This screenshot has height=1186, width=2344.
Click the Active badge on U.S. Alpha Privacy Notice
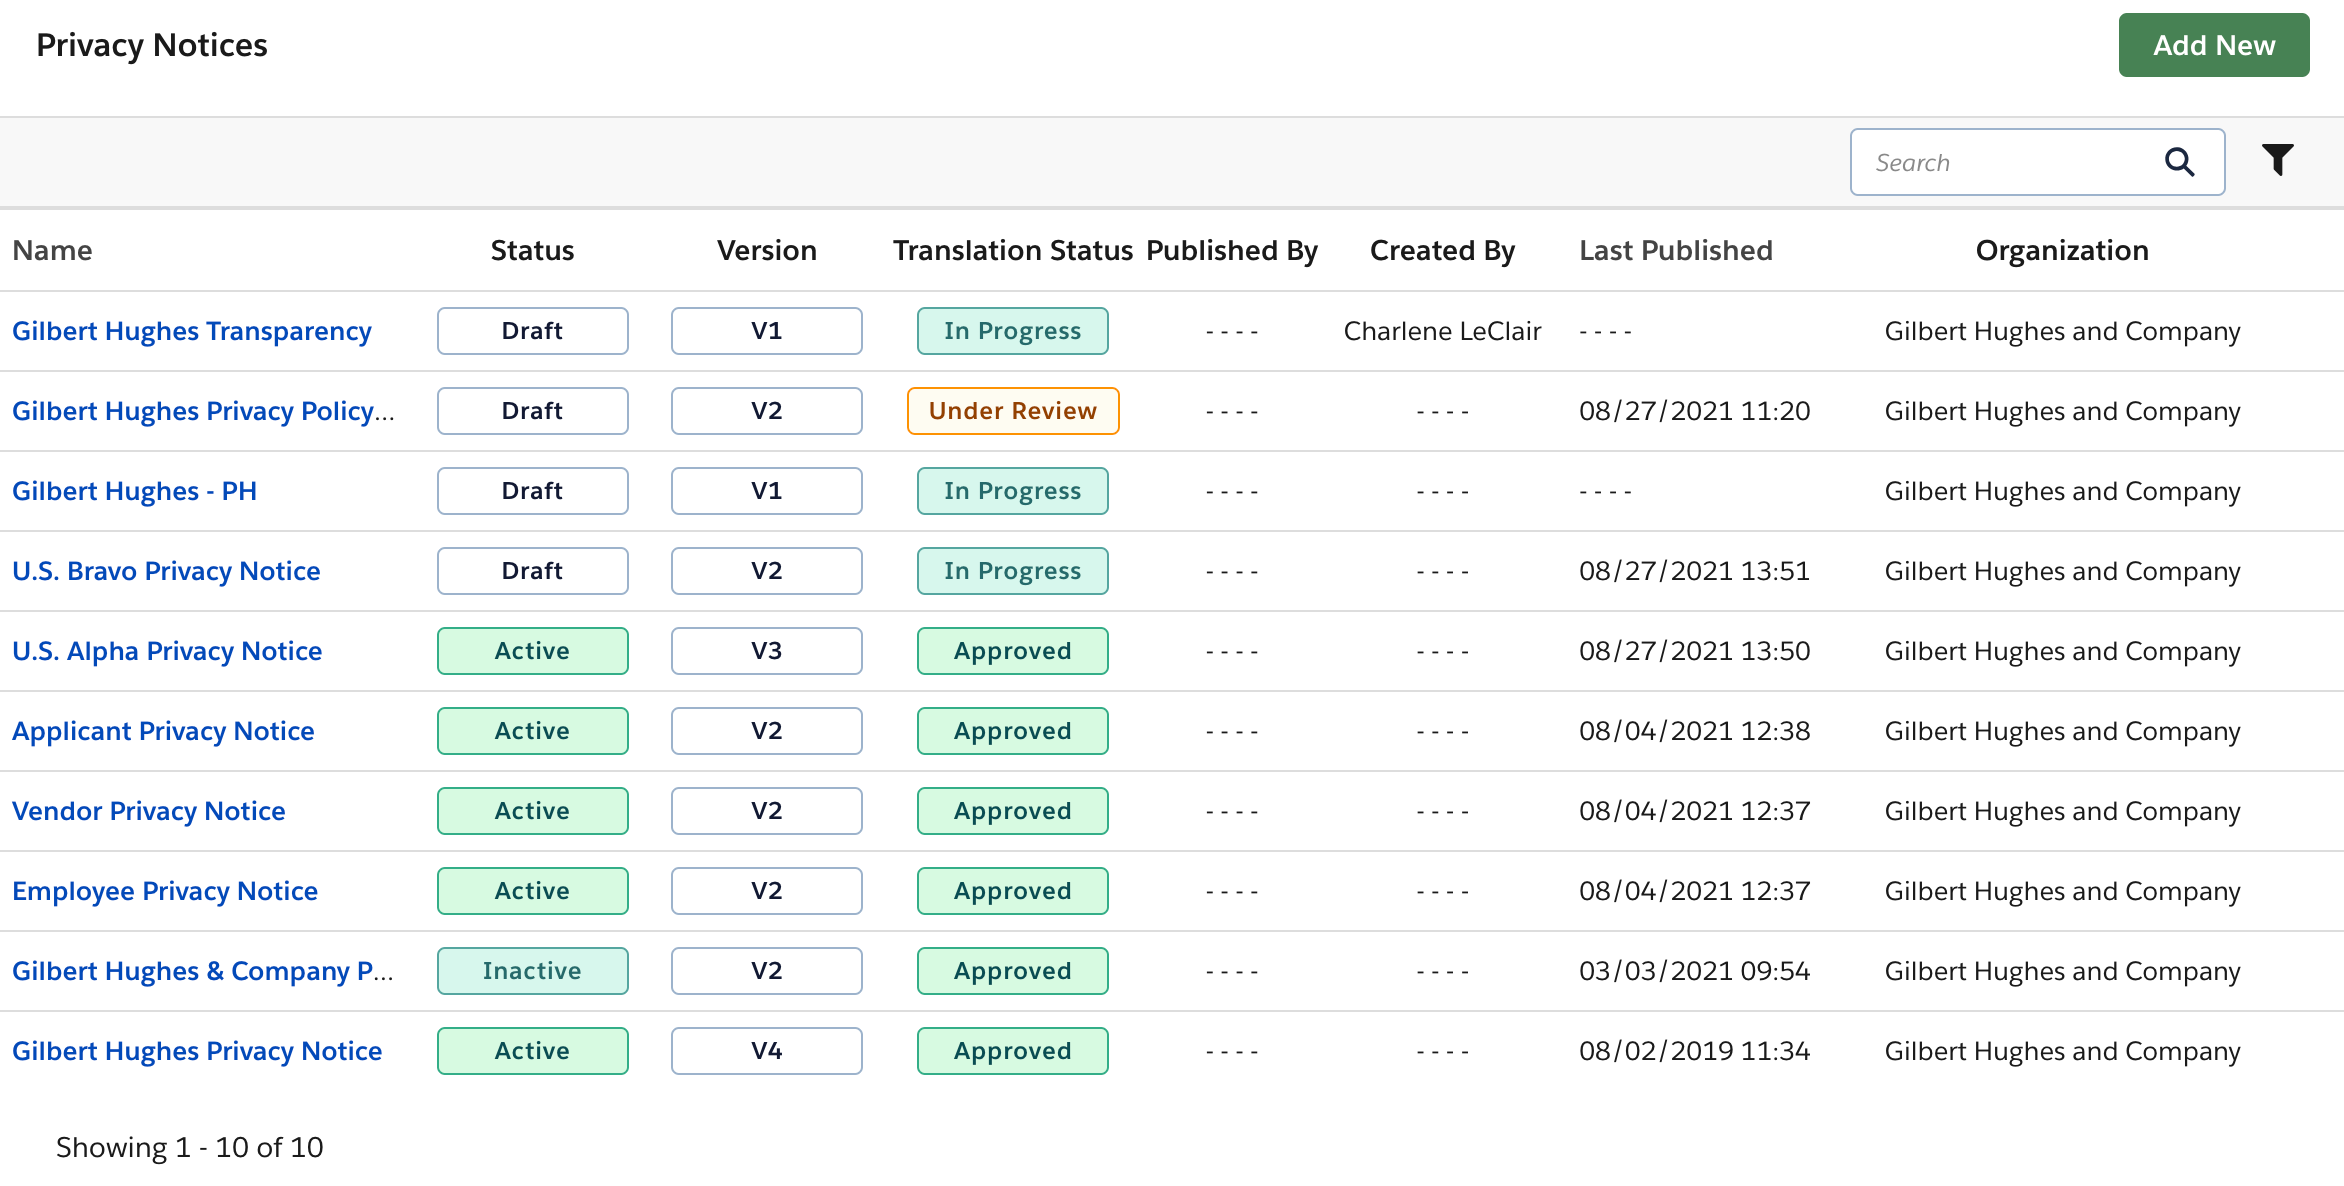[x=532, y=650]
